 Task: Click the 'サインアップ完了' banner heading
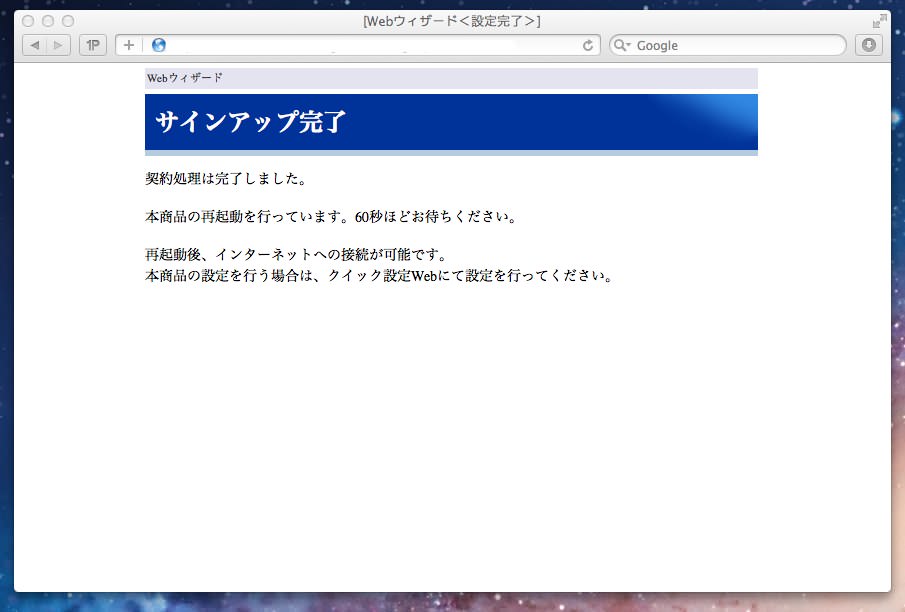coord(250,122)
